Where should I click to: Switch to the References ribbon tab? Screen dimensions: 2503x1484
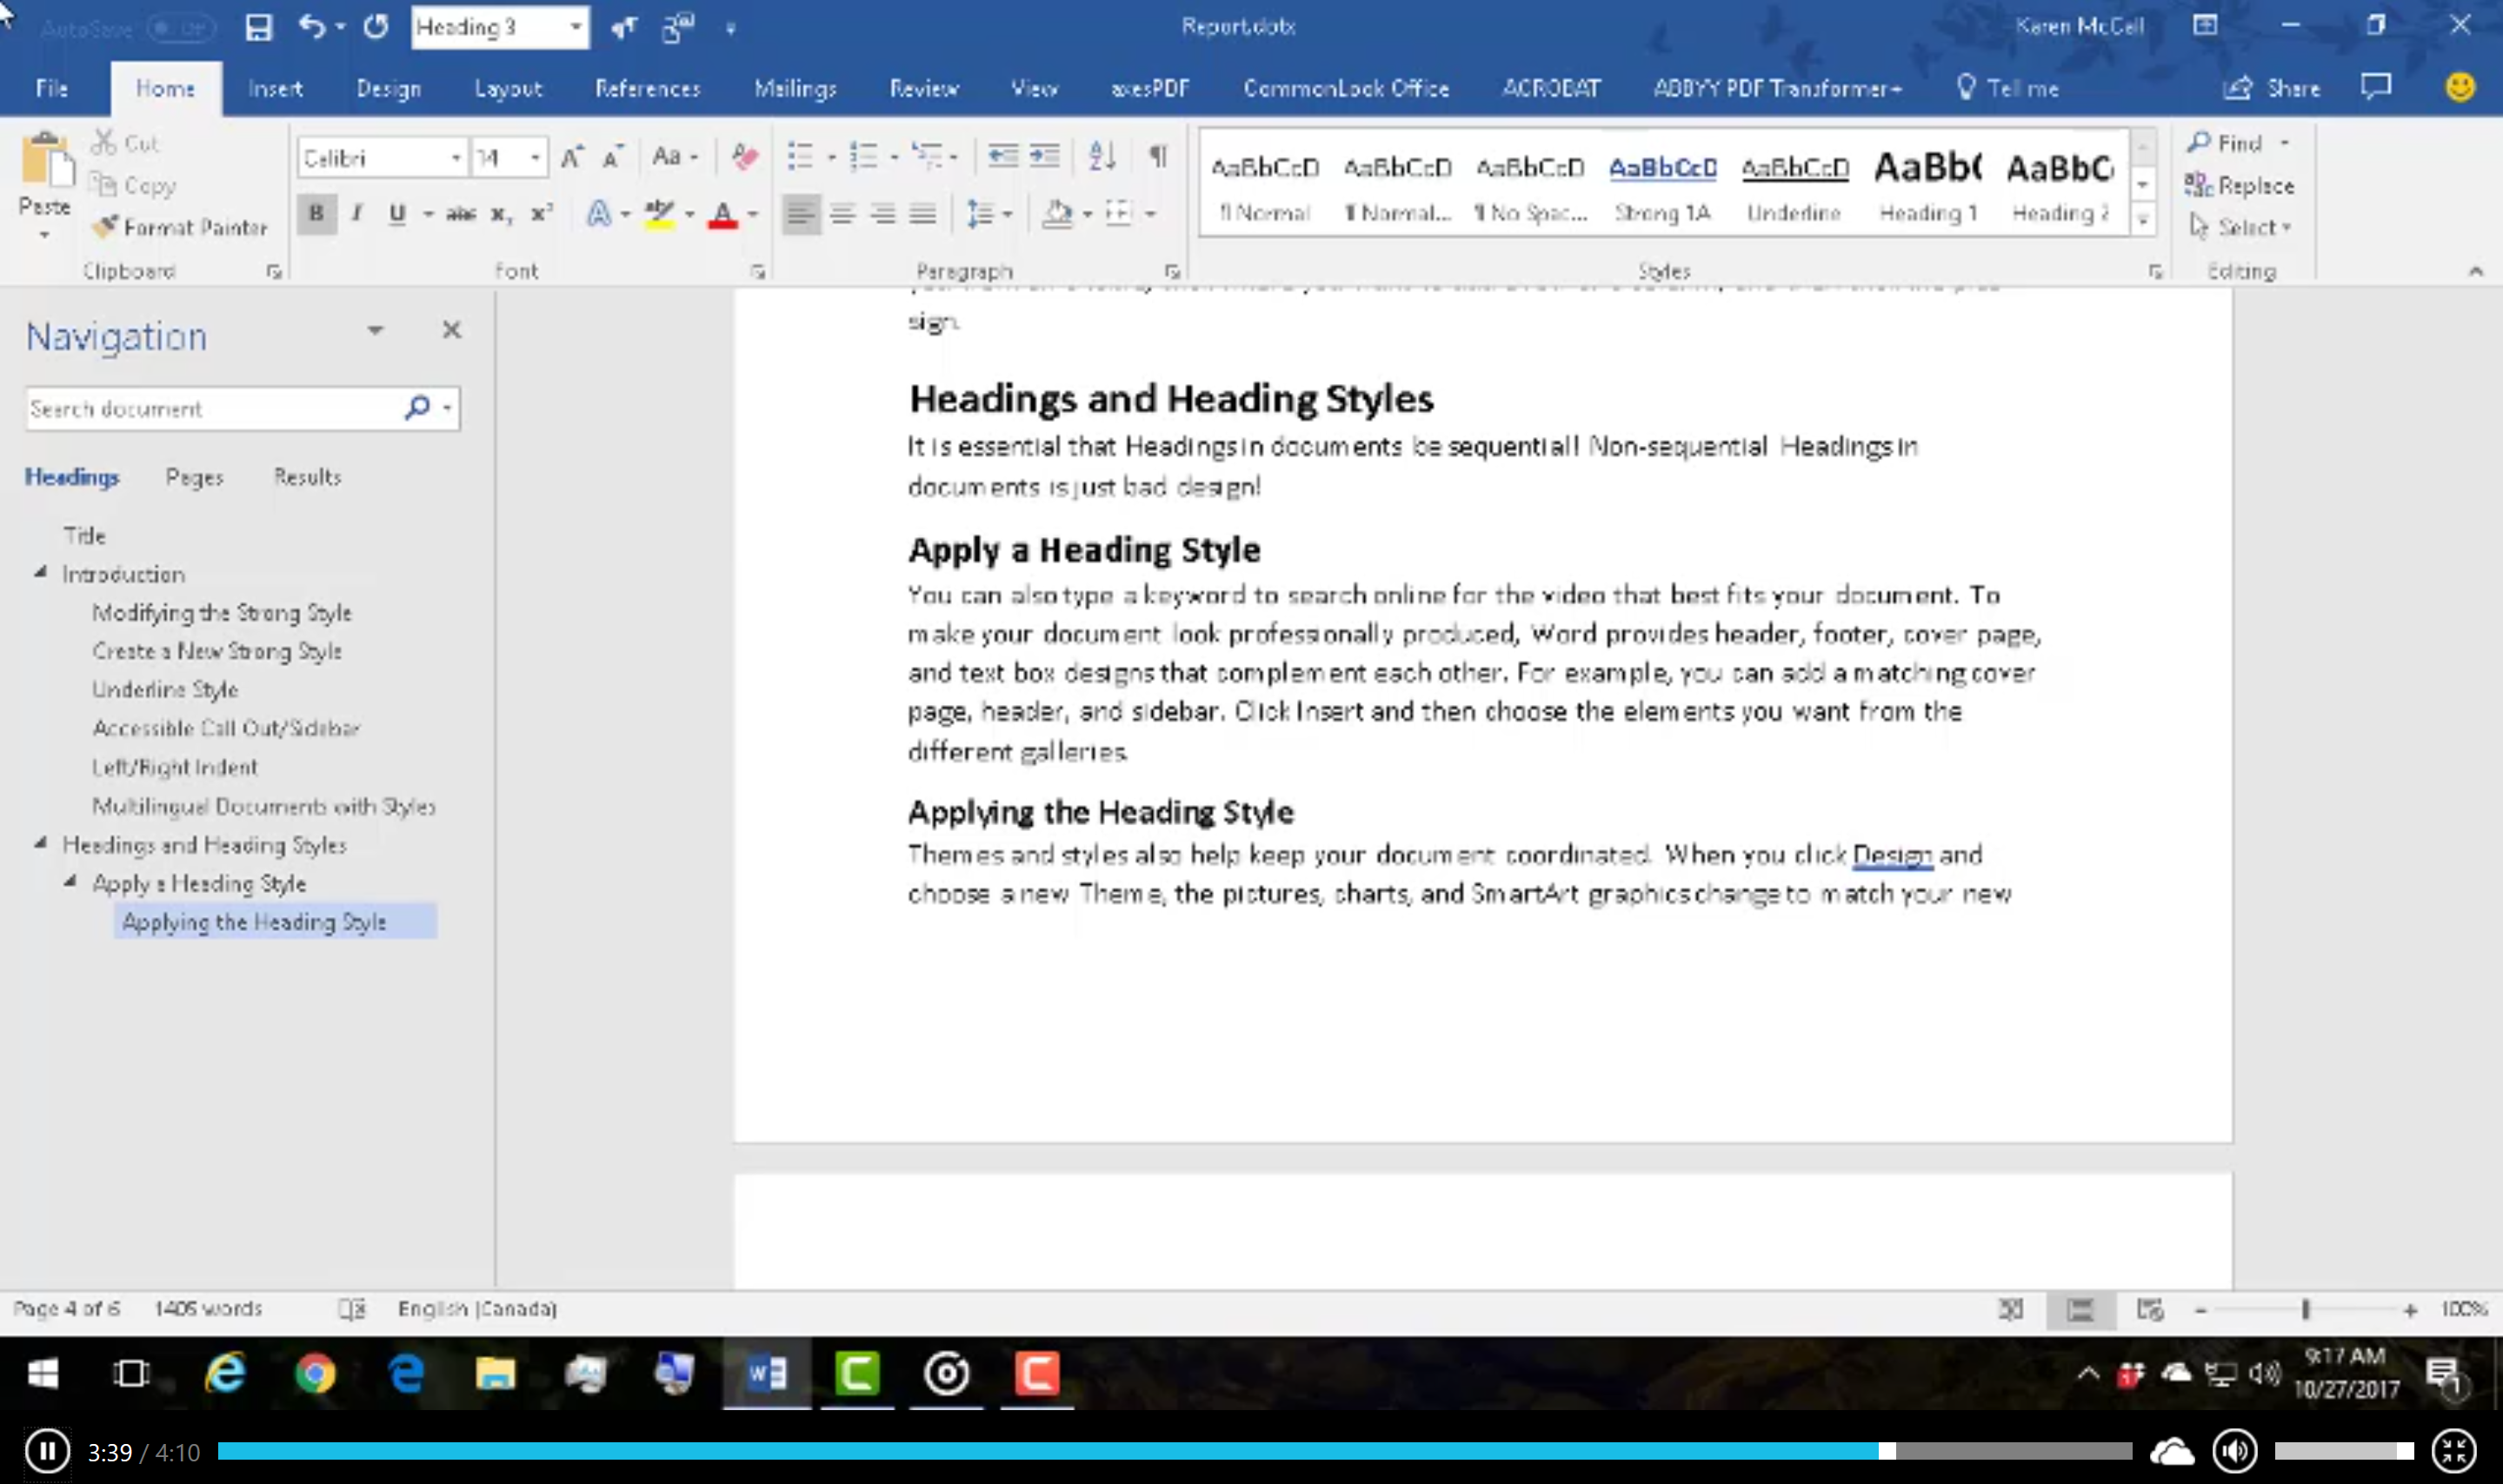point(647,88)
